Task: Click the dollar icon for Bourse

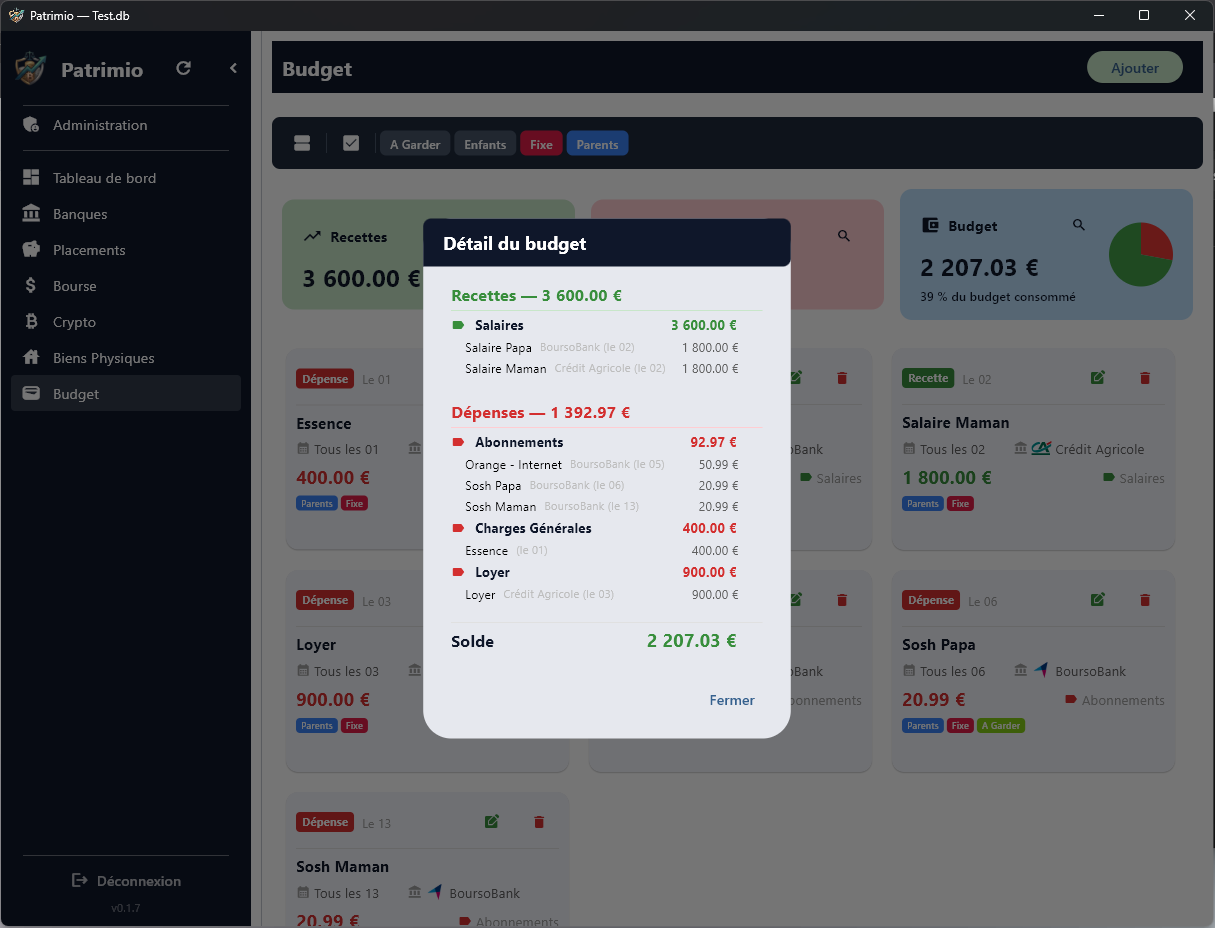Action: coord(31,286)
